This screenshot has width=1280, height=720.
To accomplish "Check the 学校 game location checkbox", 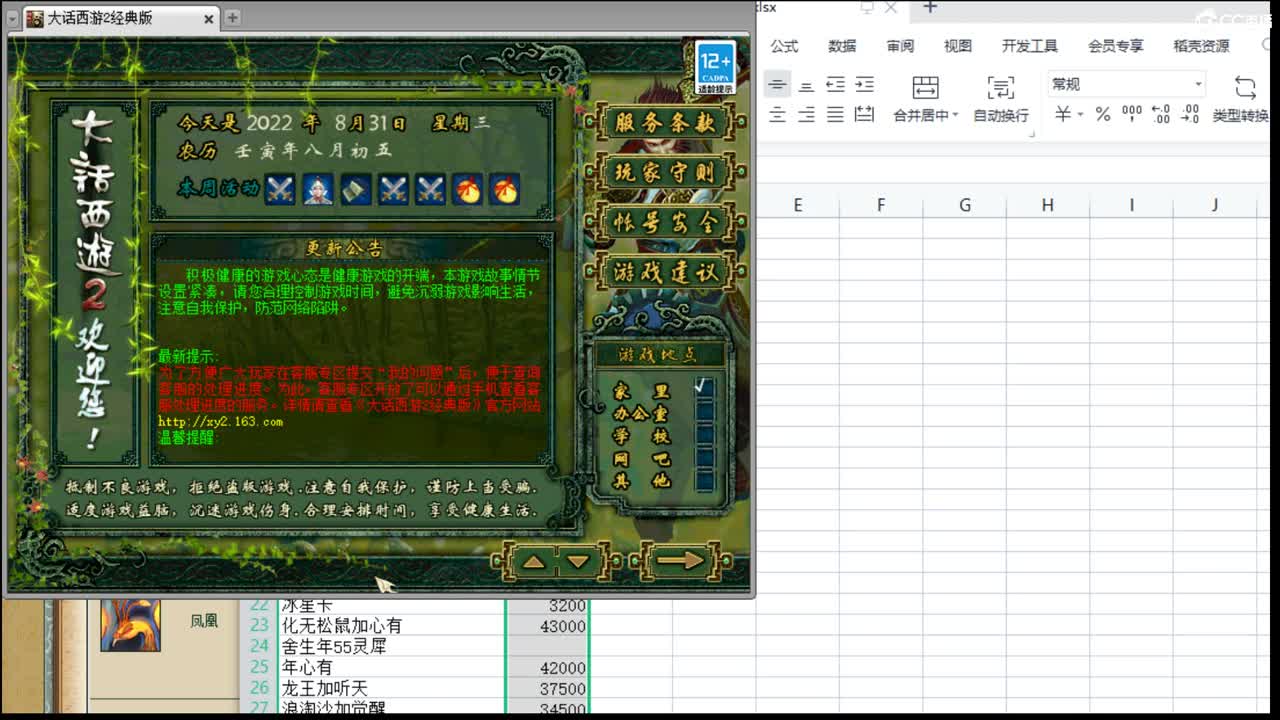I will tap(704, 435).
